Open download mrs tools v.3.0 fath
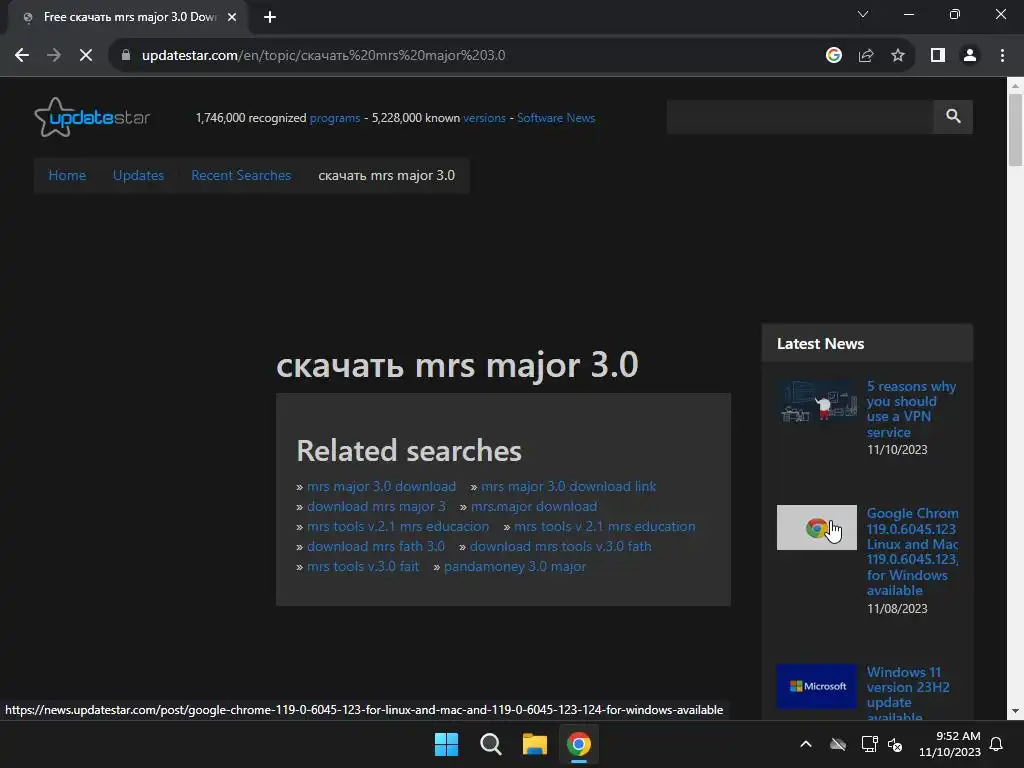Image resolution: width=1024 pixels, height=768 pixels. tap(560, 547)
